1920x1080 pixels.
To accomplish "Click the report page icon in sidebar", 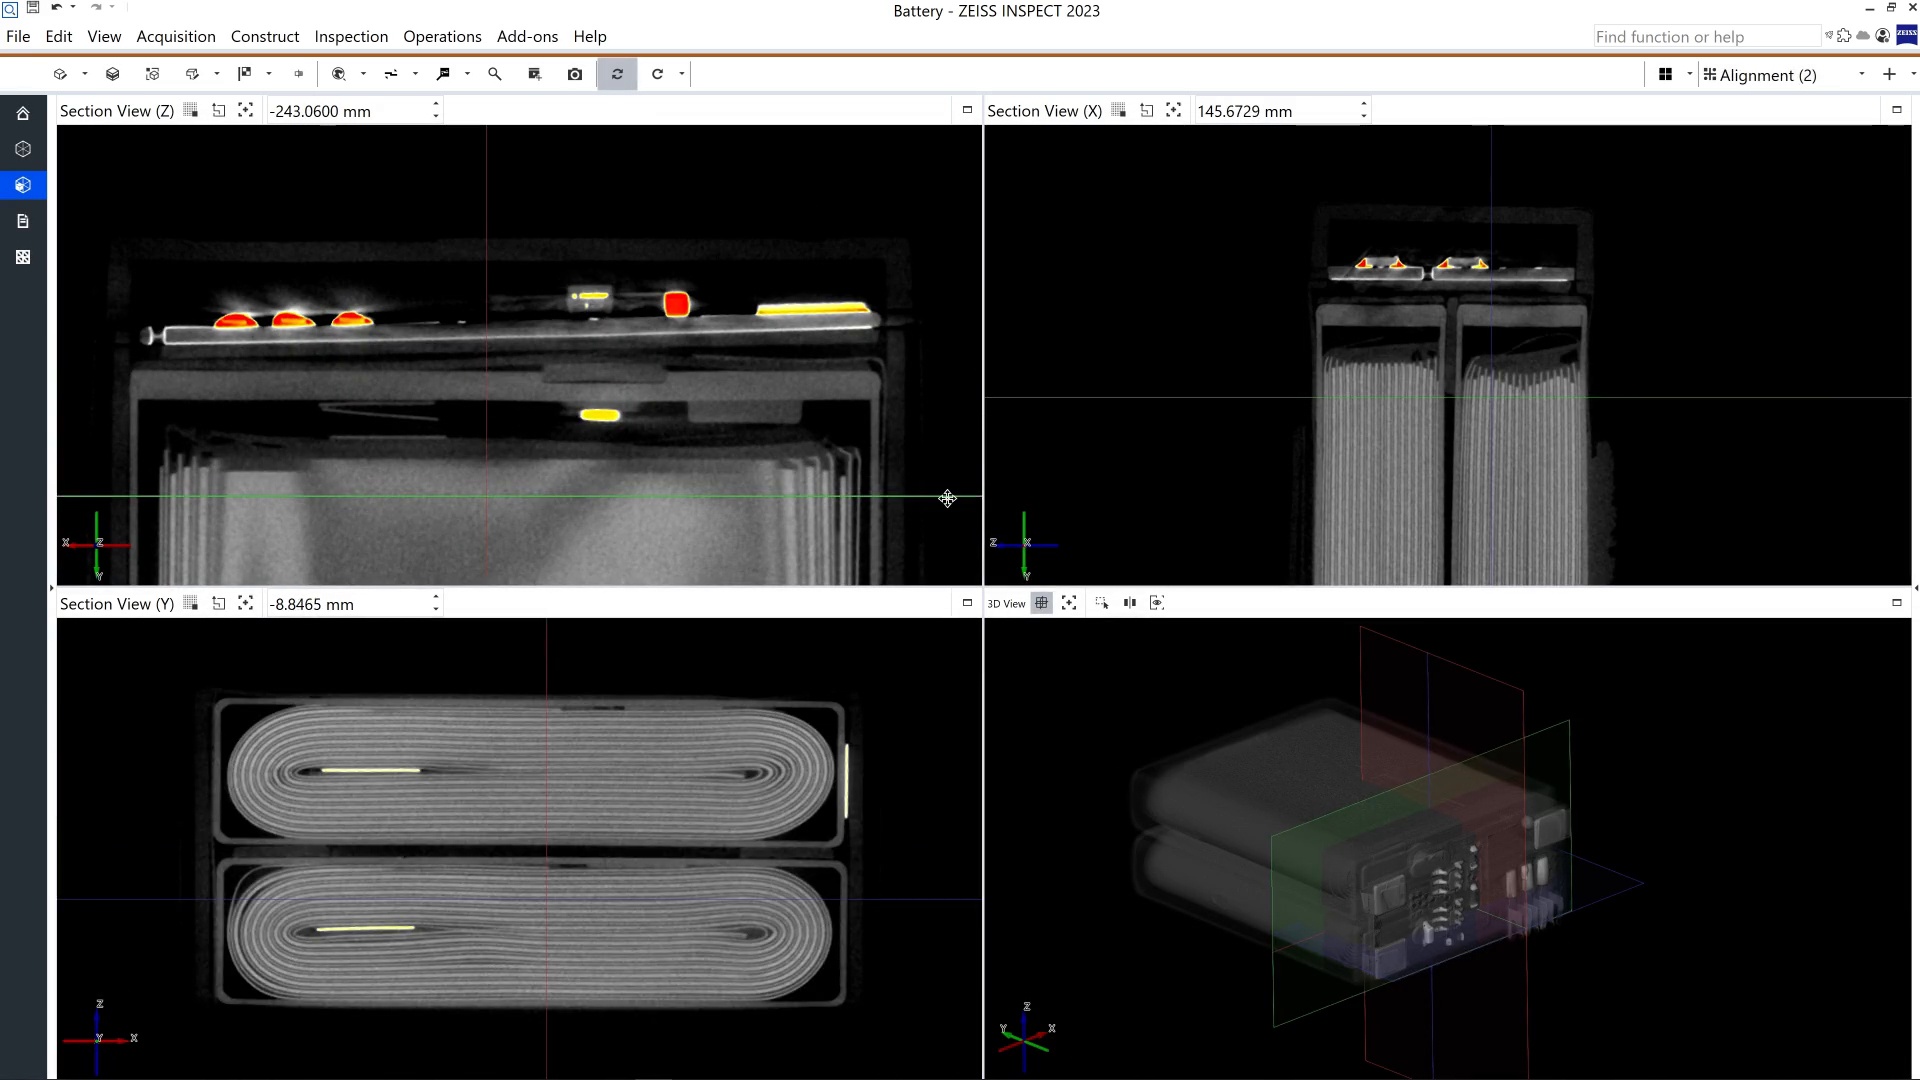I will coord(23,221).
